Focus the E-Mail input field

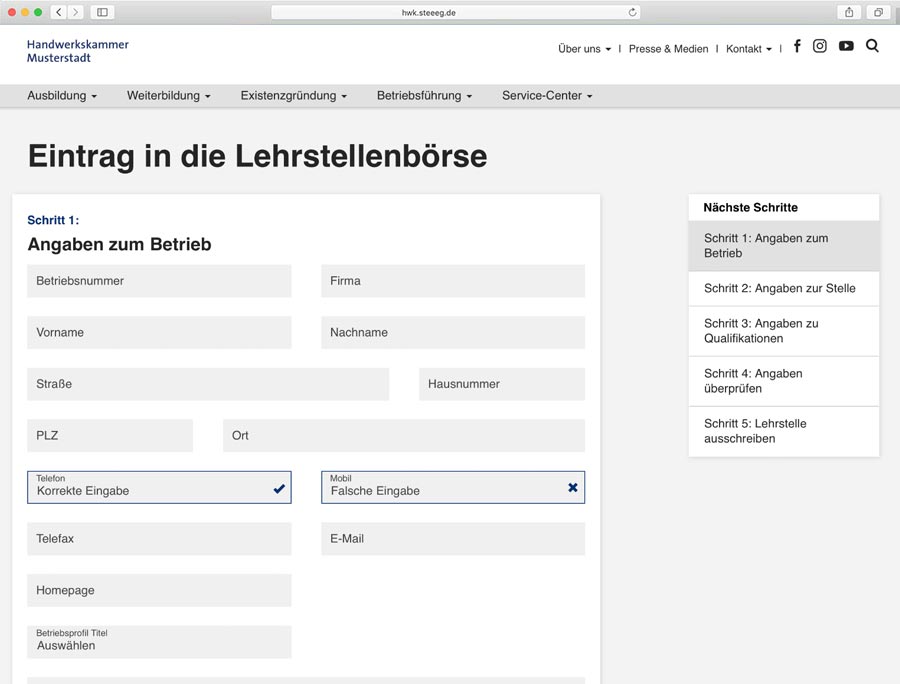[452, 539]
